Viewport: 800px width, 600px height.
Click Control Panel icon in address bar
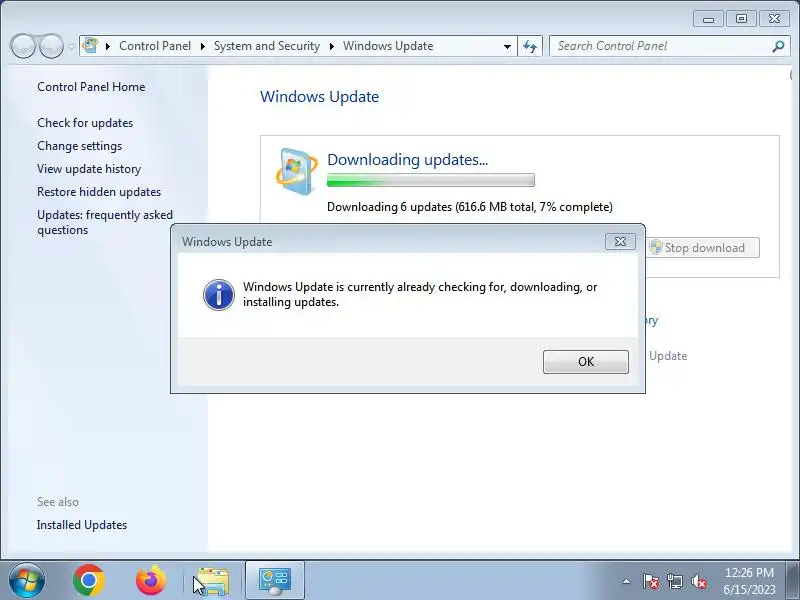point(91,45)
